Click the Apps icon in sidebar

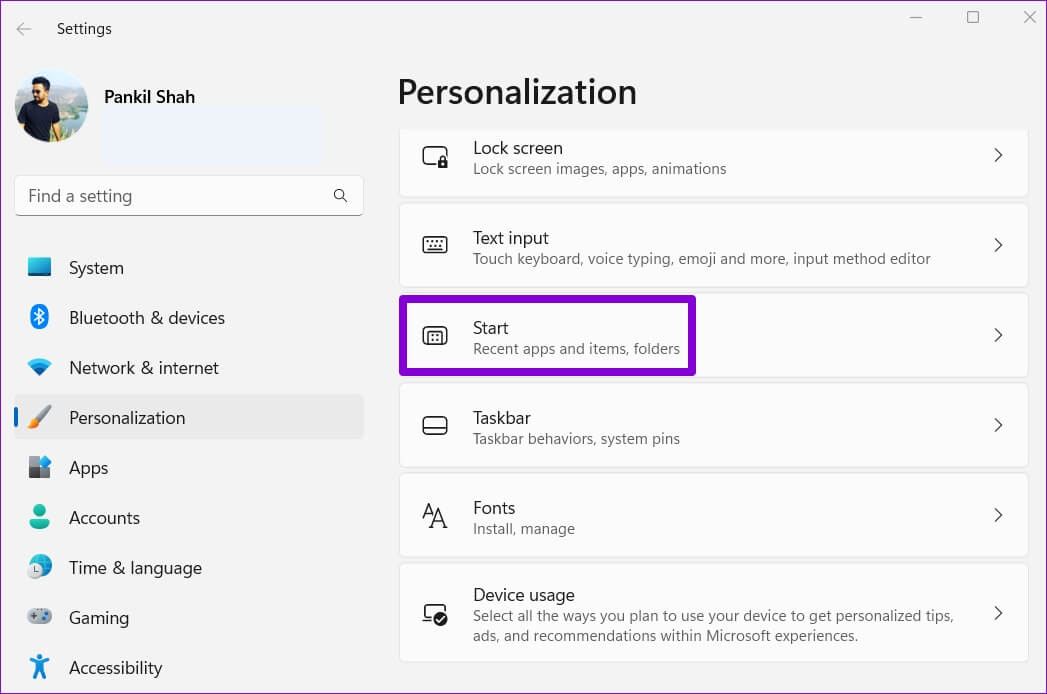tap(39, 467)
